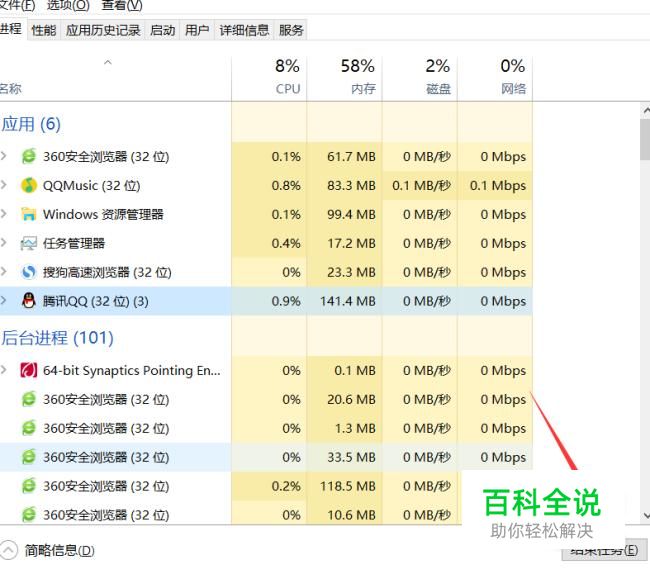Image resolution: width=650 pixels, height=574 pixels.
Task: Expand Windows 资源管理器 entry
Action: pos(4,214)
